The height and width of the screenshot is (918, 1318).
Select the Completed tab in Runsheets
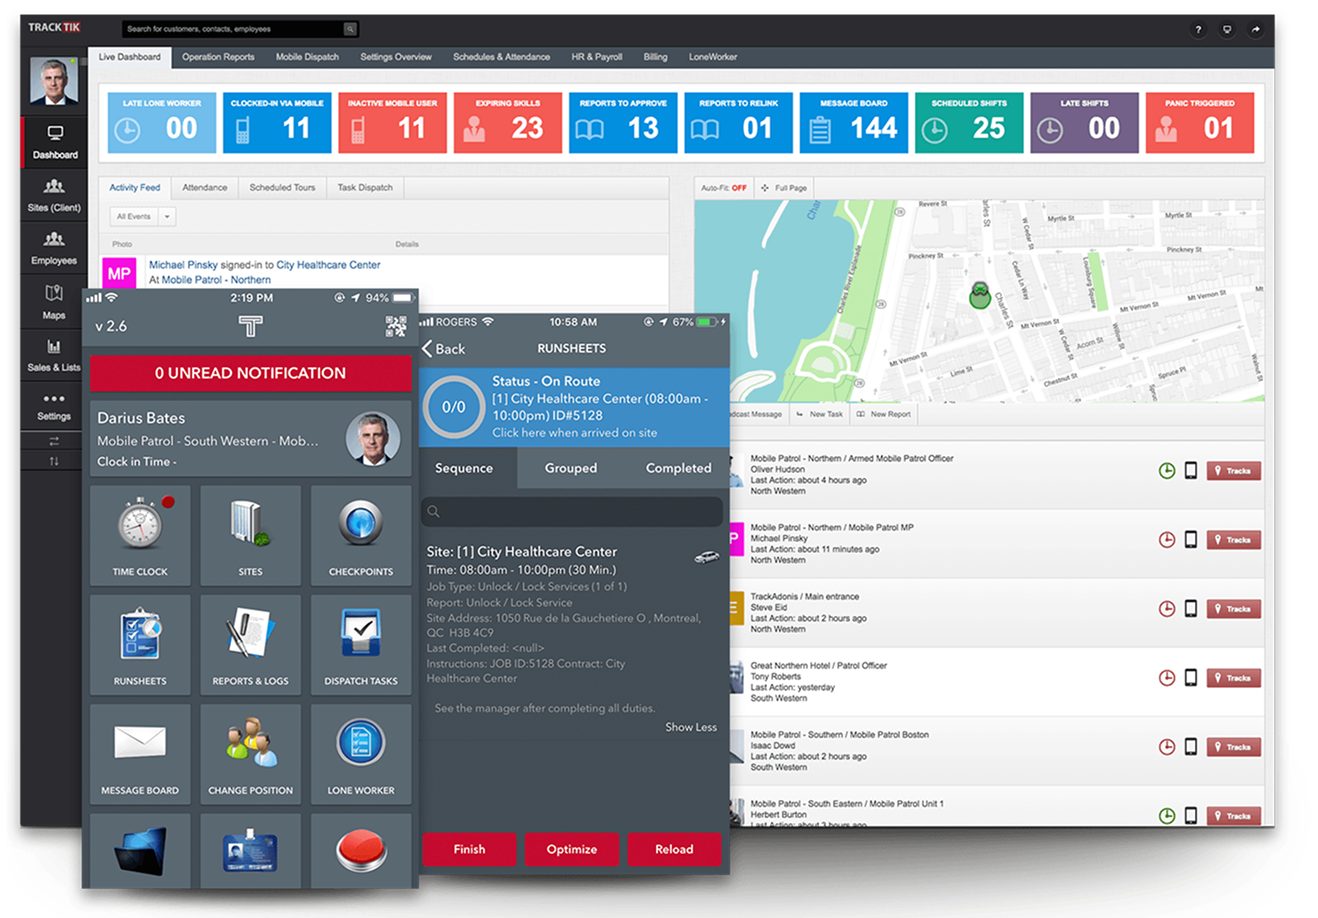[x=678, y=468]
